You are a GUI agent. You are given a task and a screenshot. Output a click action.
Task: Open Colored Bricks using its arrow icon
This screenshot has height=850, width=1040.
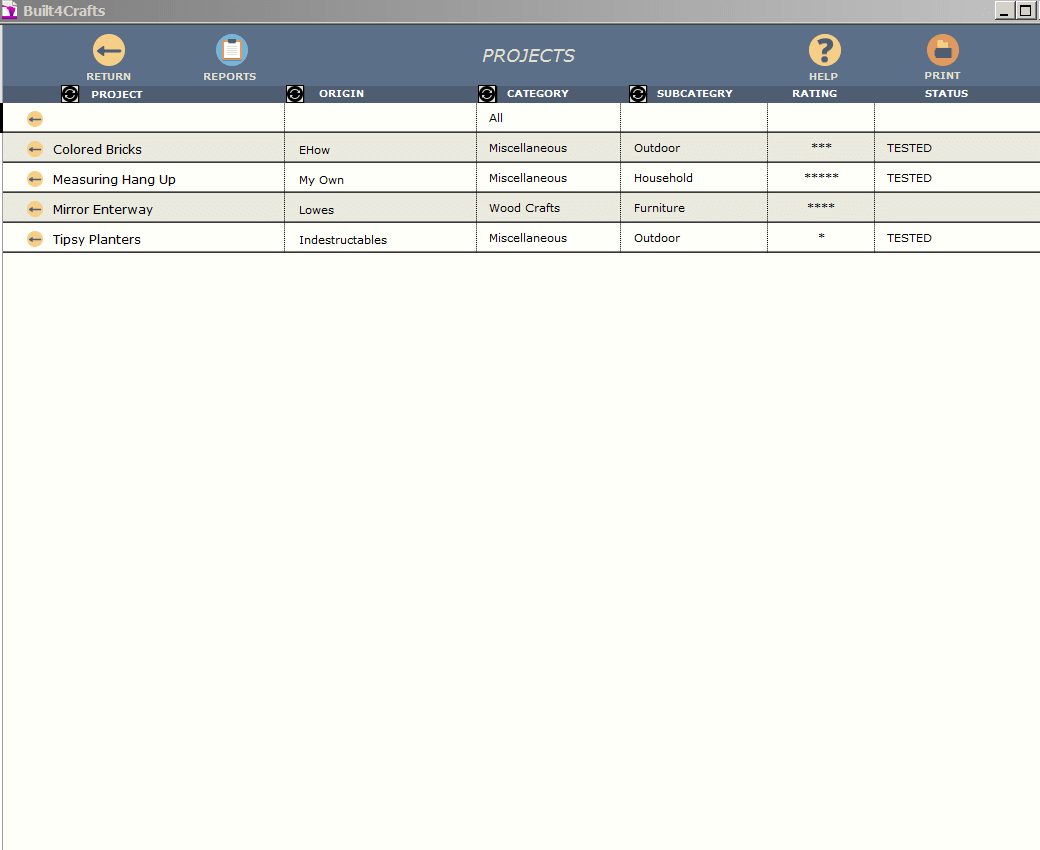(35, 149)
